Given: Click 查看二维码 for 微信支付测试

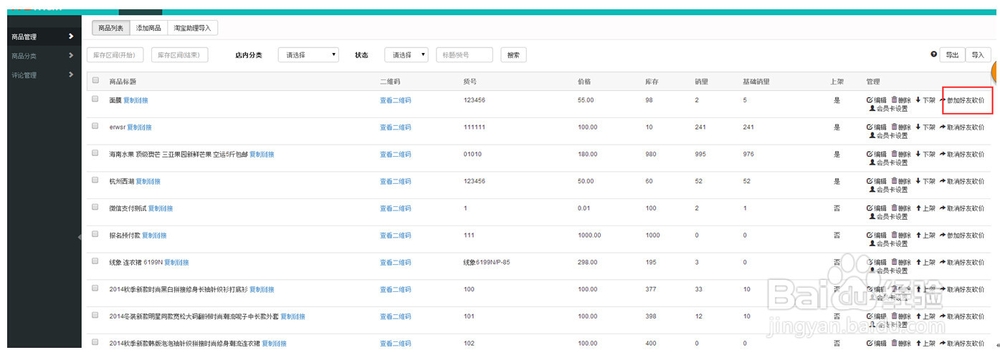Looking at the screenshot, I should click(x=395, y=208).
